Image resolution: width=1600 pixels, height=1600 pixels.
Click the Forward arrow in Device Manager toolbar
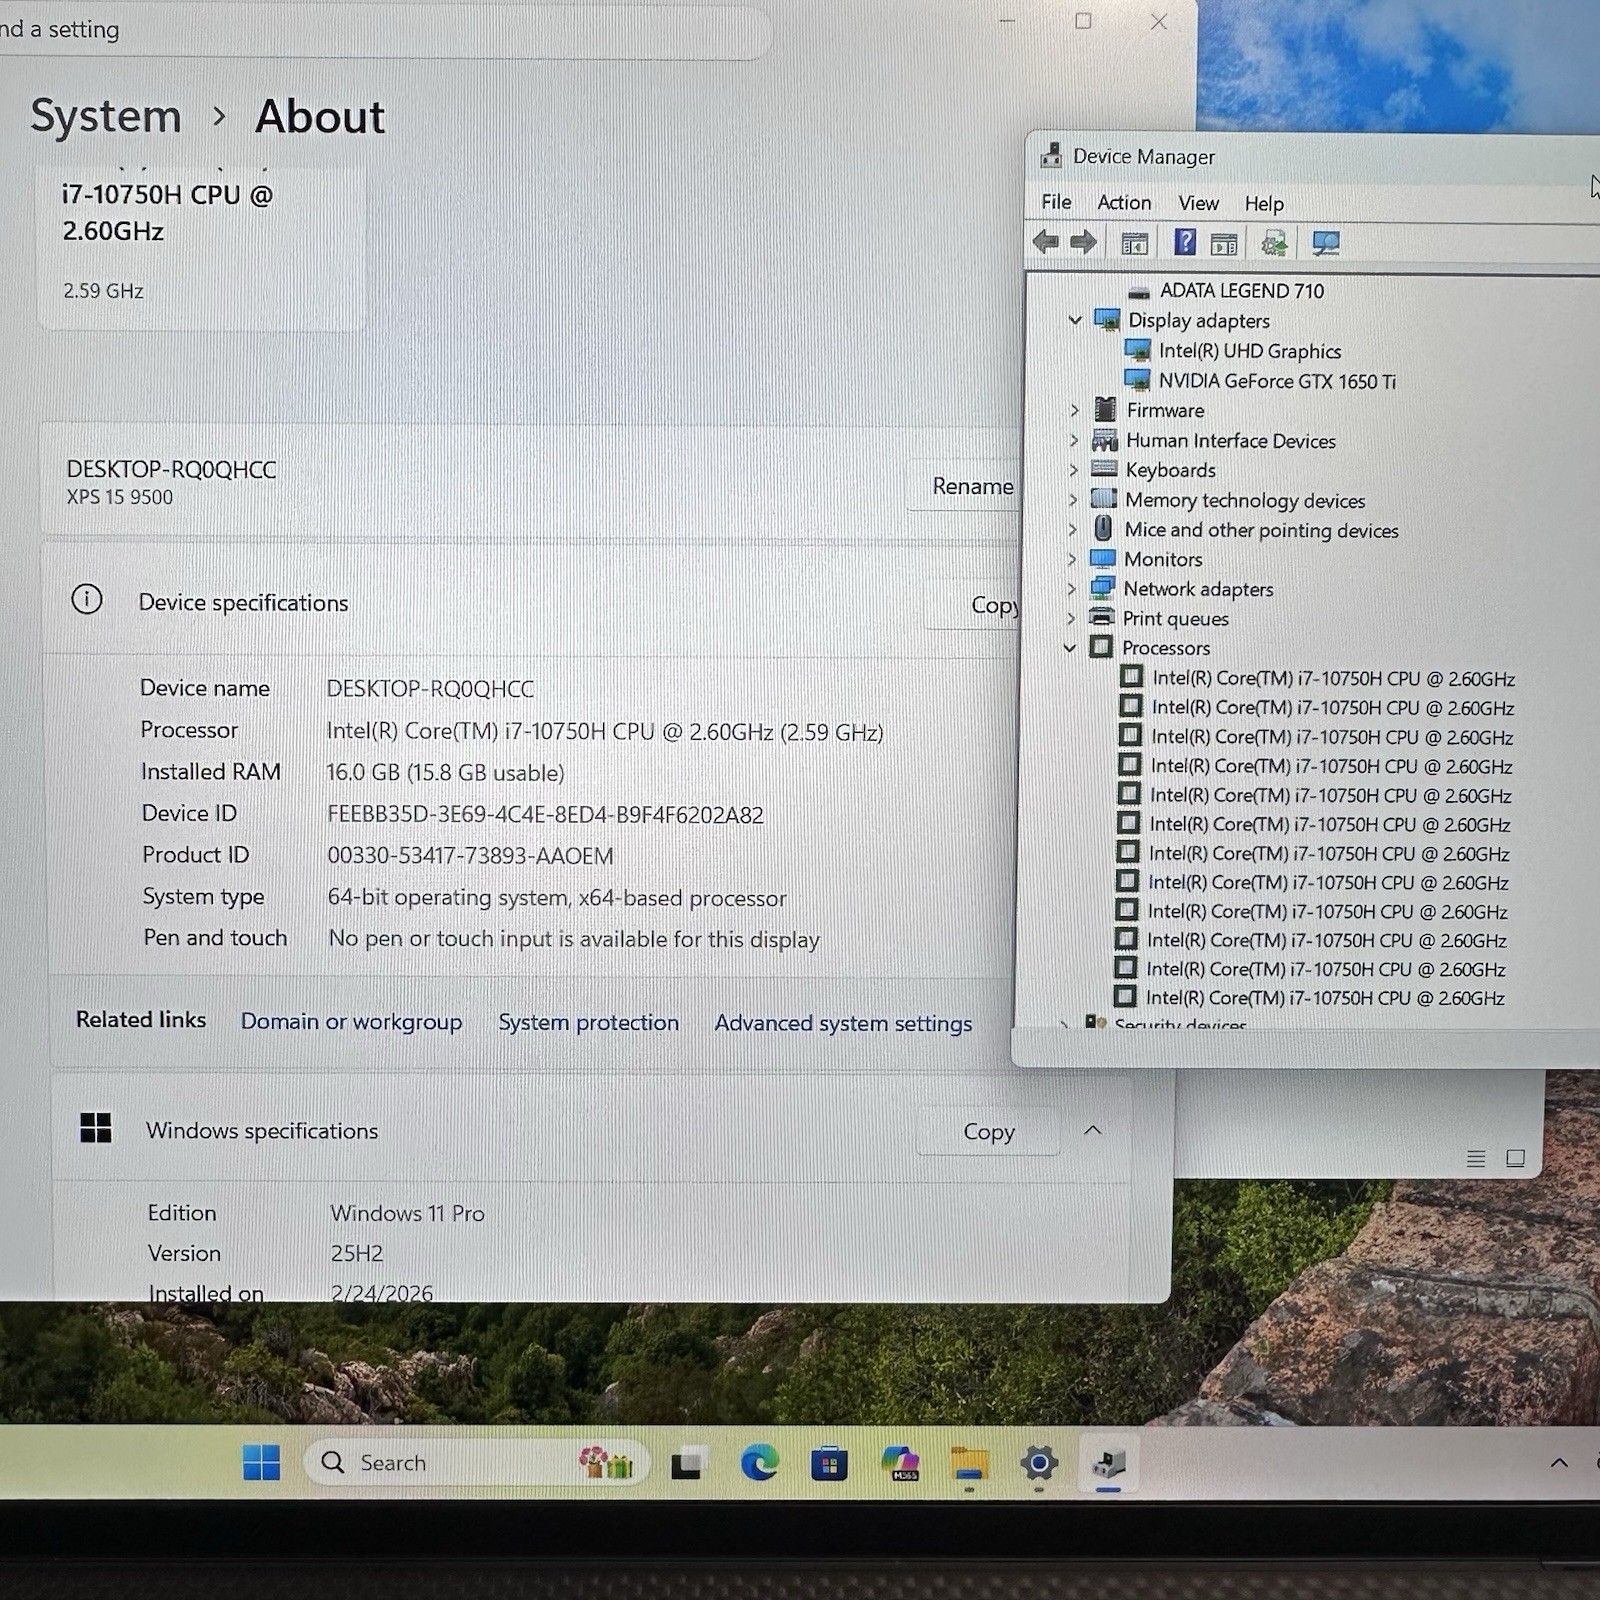point(1083,242)
